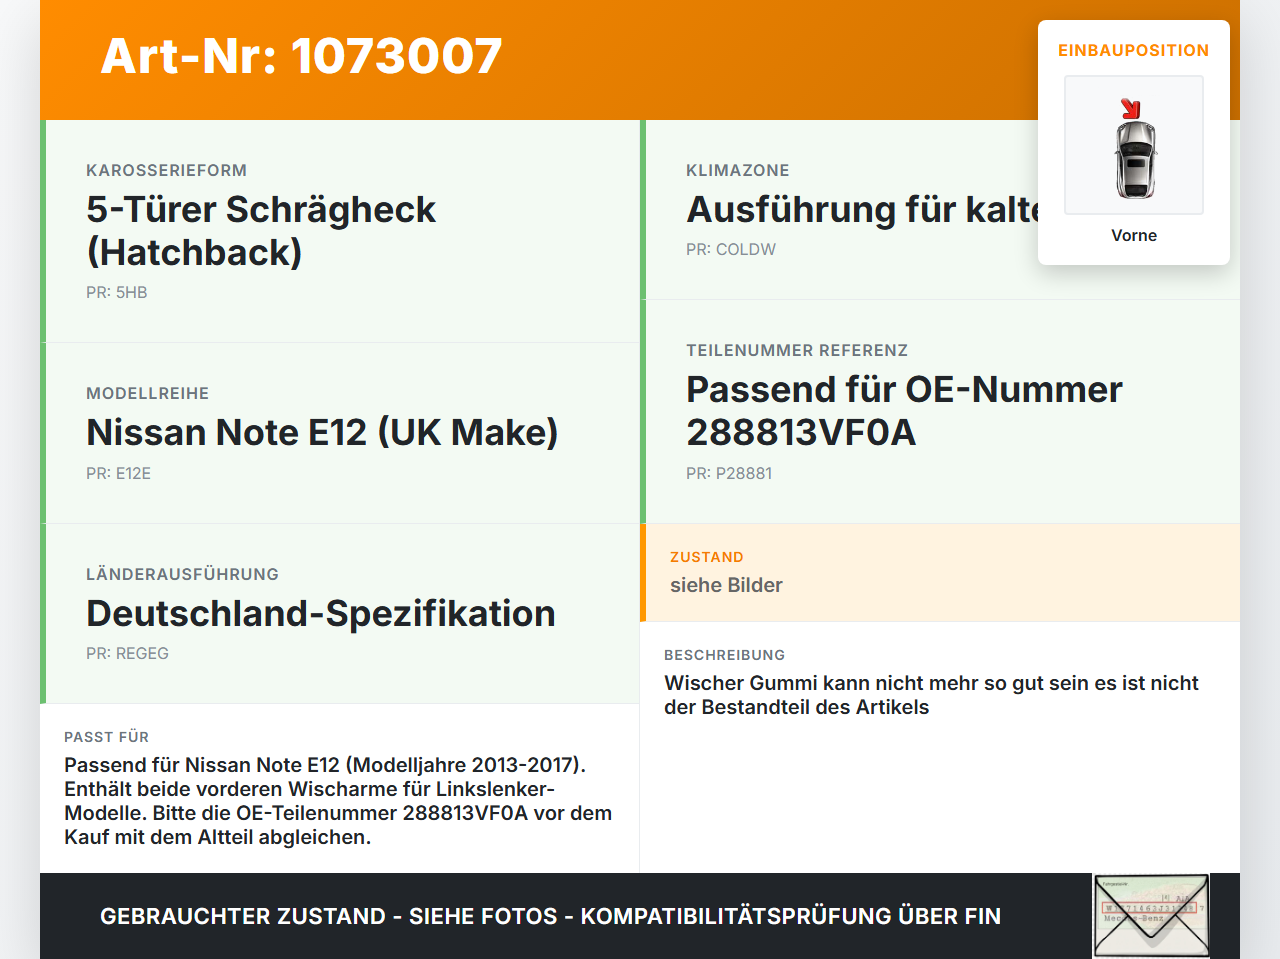
Task: Click the KLIMAZONE label
Action: click(738, 170)
